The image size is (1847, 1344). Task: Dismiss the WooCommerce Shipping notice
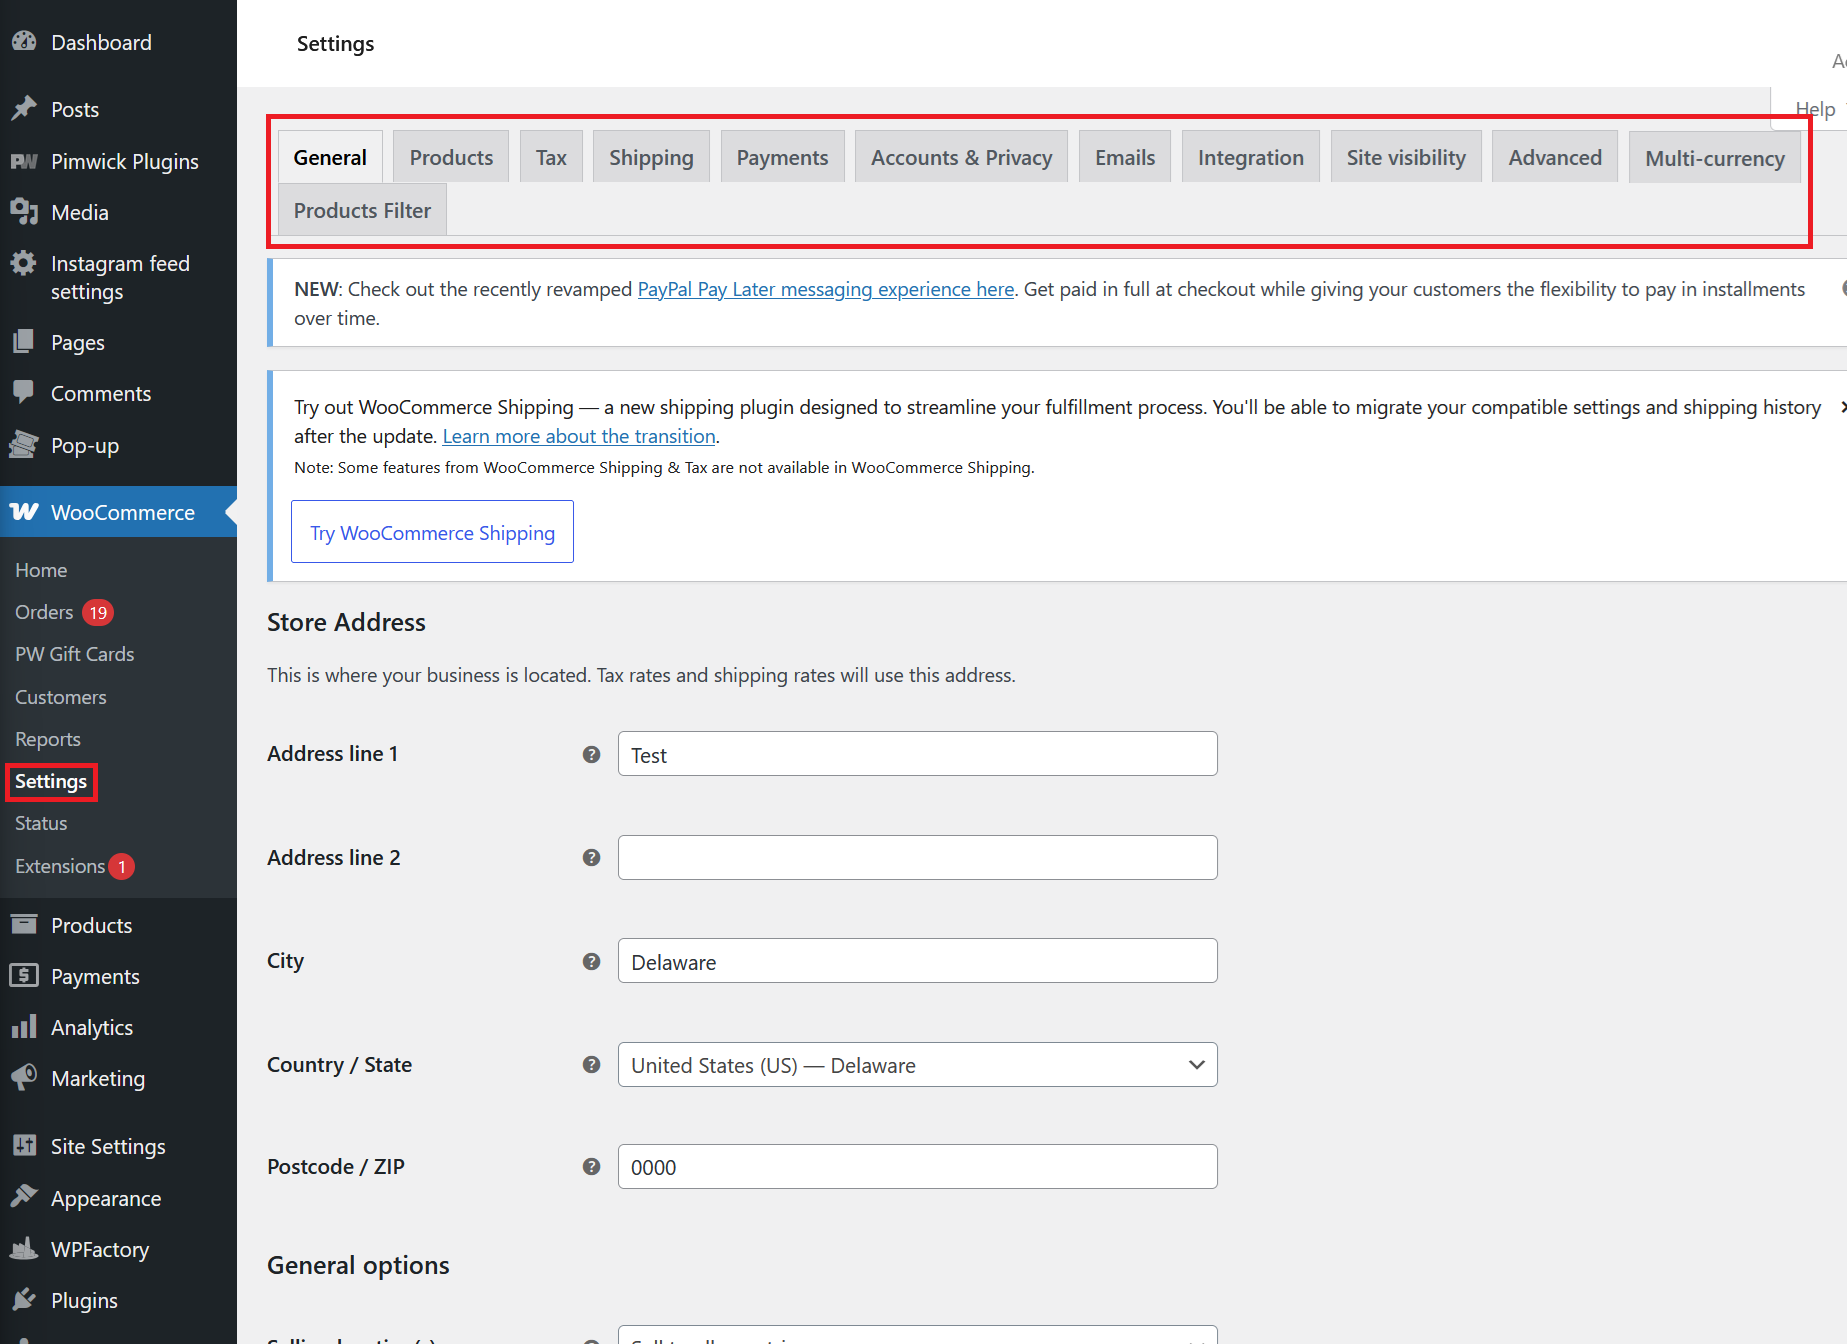[x=1842, y=407]
